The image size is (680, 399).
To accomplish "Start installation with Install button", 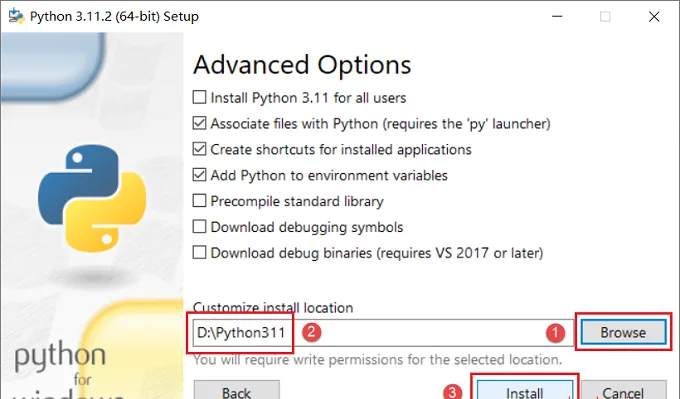I will click(525, 390).
